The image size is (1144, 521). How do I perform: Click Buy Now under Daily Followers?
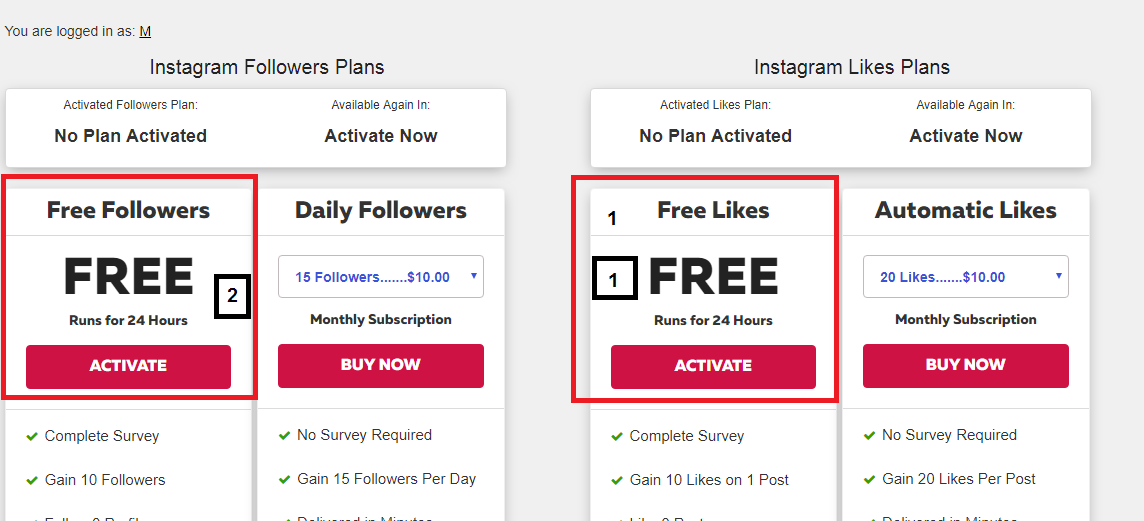(x=381, y=365)
